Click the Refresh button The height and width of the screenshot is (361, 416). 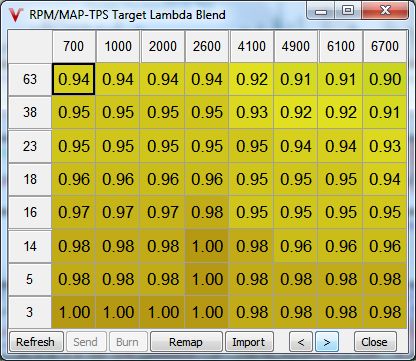click(x=36, y=342)
